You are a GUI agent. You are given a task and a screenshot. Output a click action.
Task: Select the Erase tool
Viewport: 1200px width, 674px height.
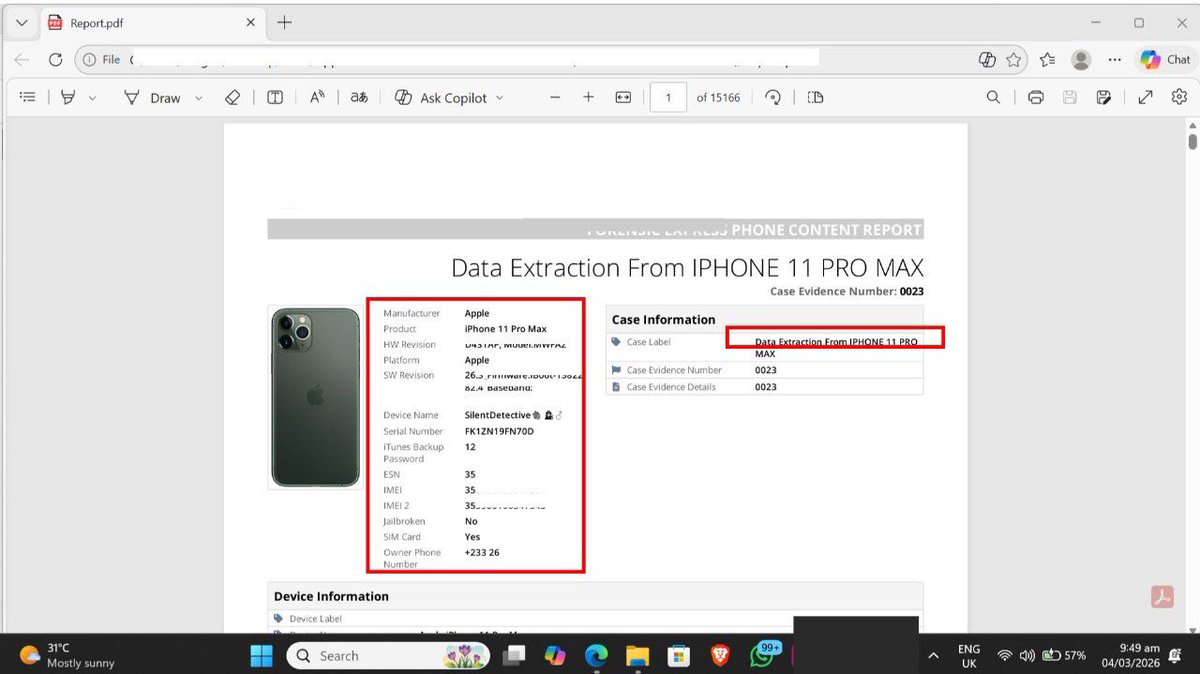click(x=232, y=97)
